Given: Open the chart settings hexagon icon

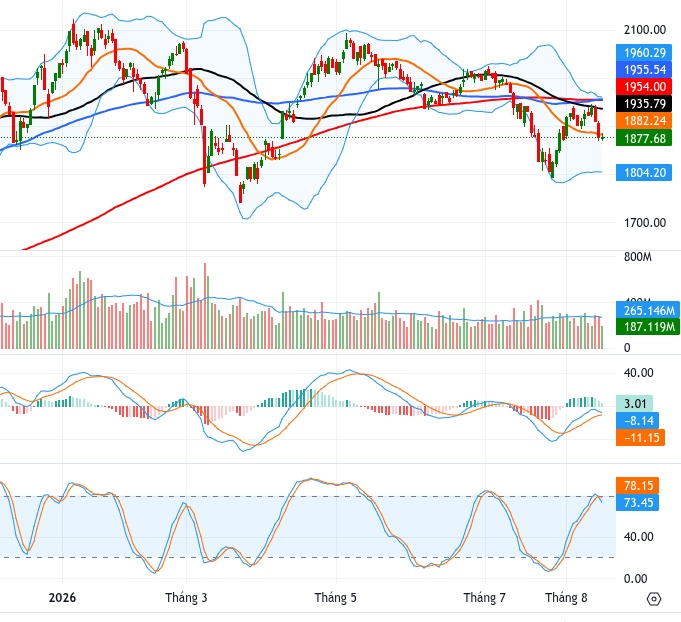Looking at the screenshot, I should [x=654, y=599].
